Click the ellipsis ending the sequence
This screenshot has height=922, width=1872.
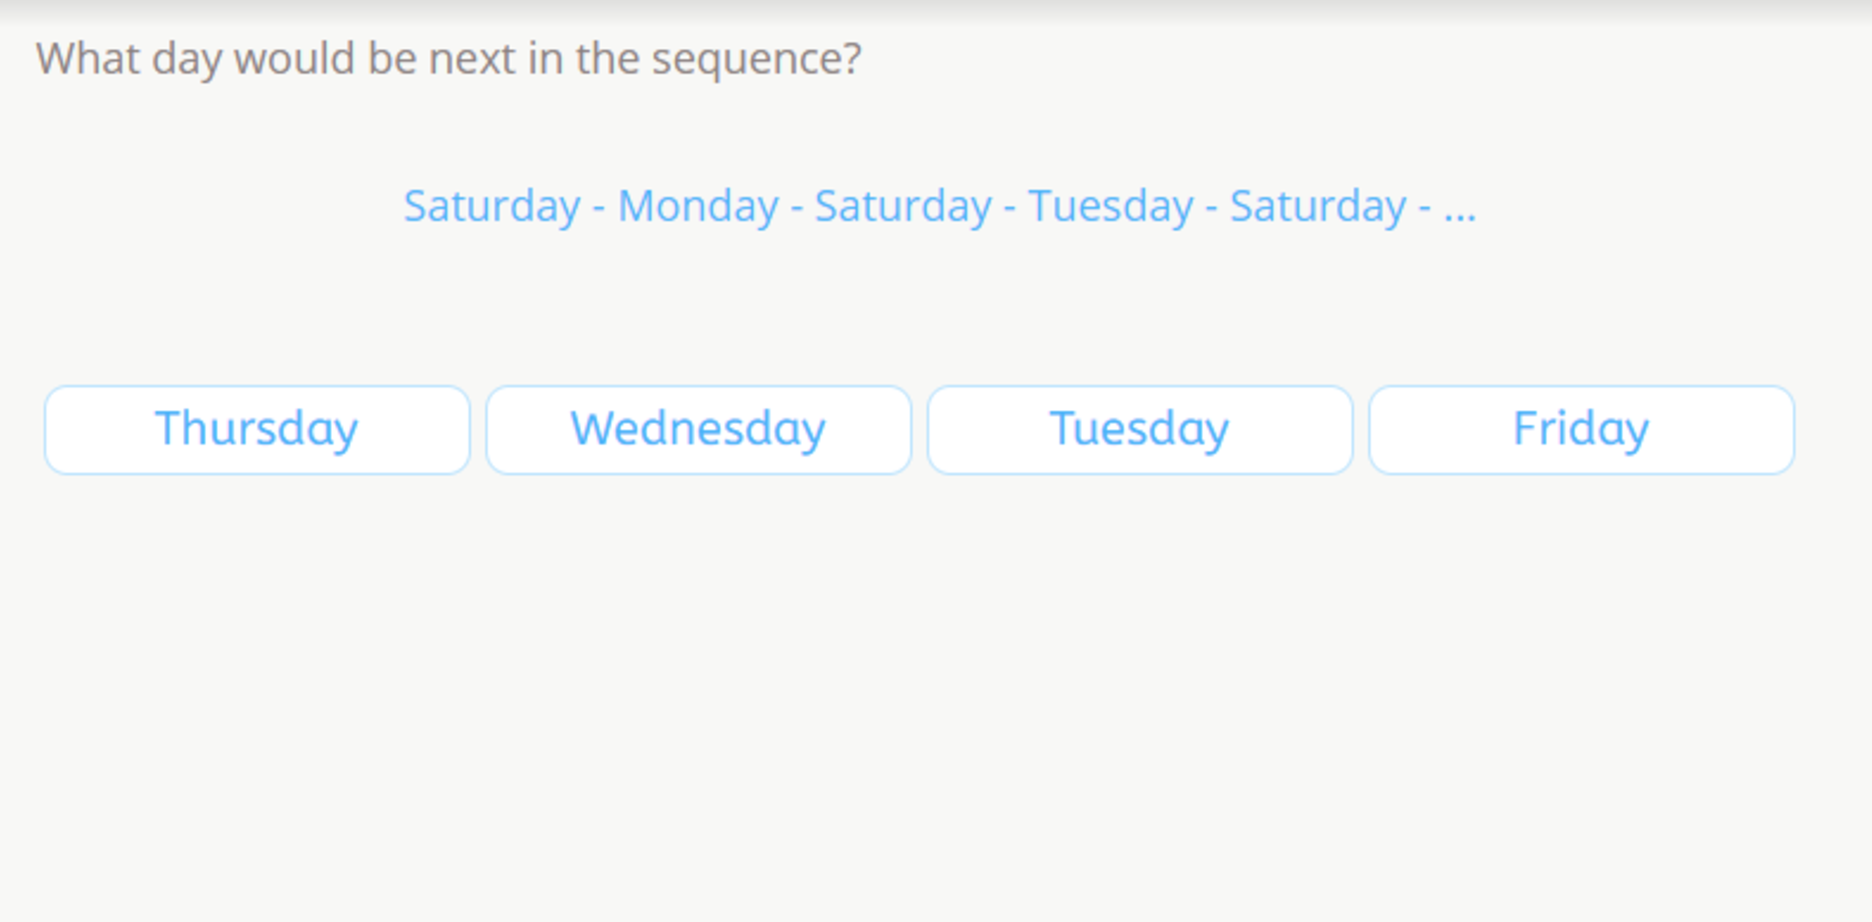click(1460, 209)
